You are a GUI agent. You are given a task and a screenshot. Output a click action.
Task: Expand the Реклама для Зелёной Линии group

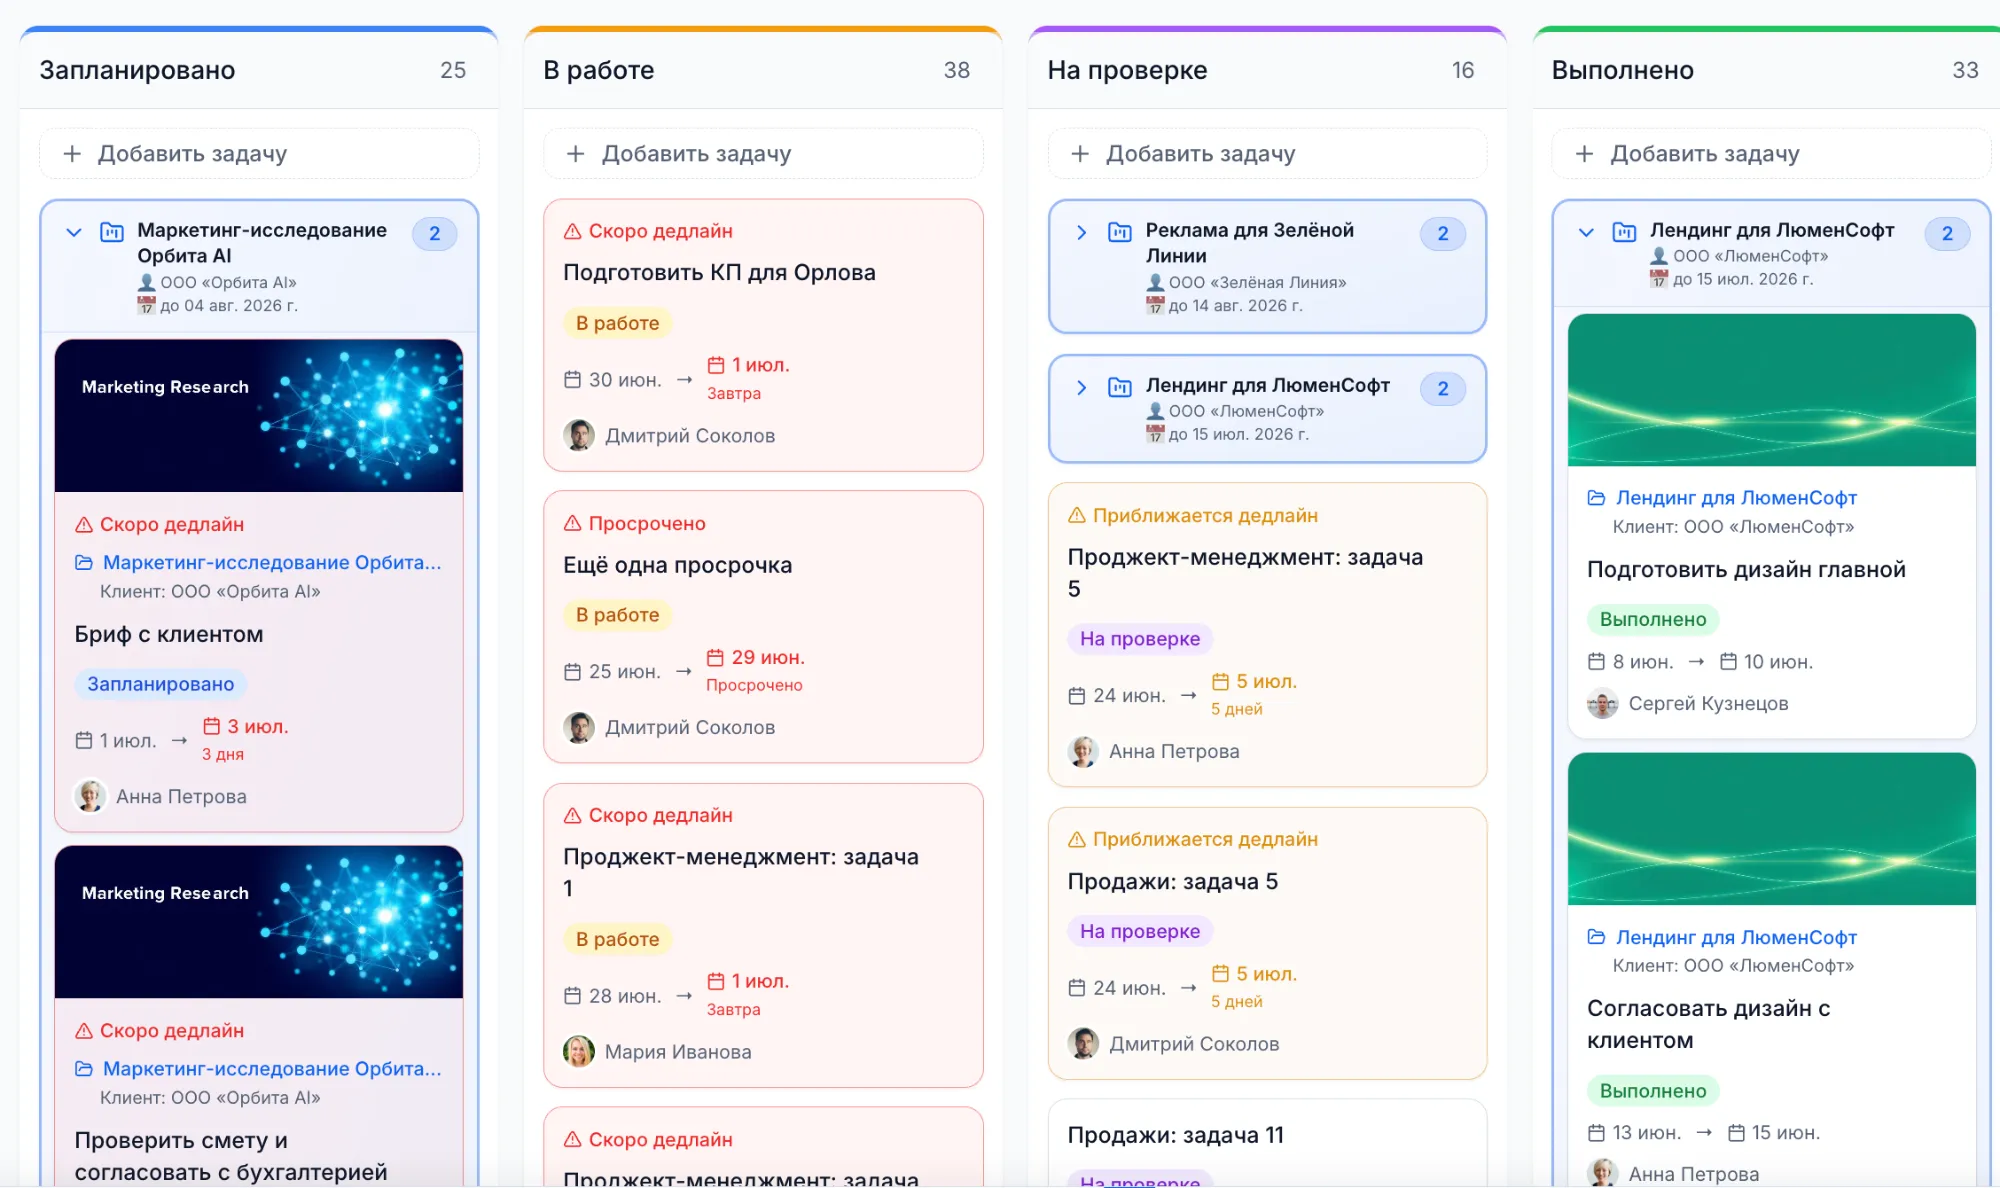pyautogui.click(x=1081, y=232)
